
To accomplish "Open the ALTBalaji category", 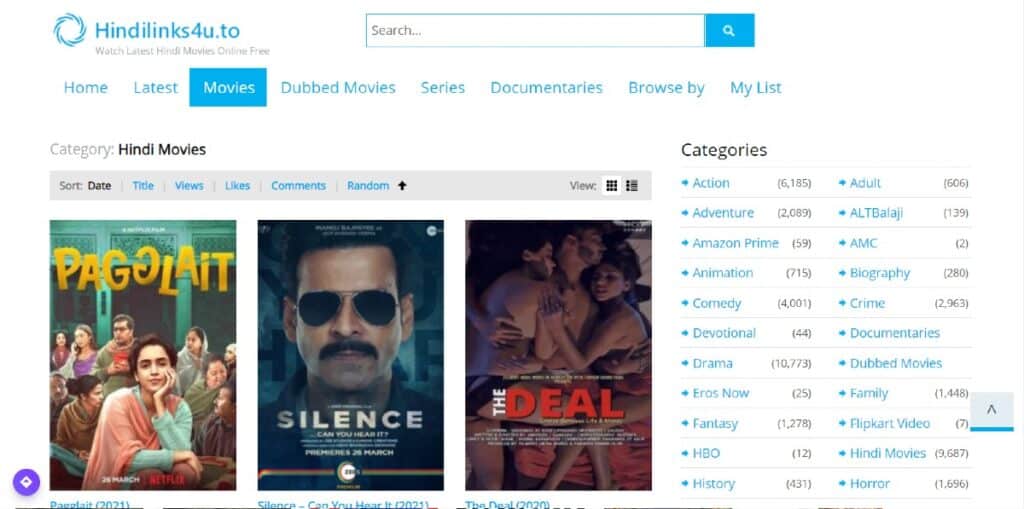I will (876, 213).
